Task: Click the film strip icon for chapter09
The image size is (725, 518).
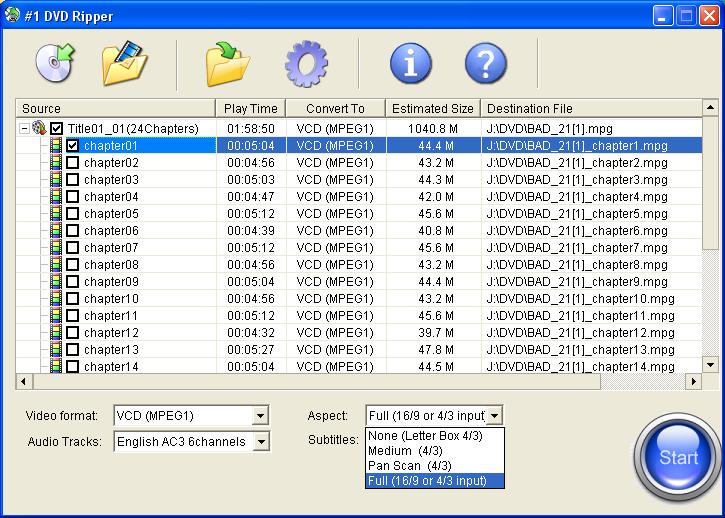Action: [55, 282]
